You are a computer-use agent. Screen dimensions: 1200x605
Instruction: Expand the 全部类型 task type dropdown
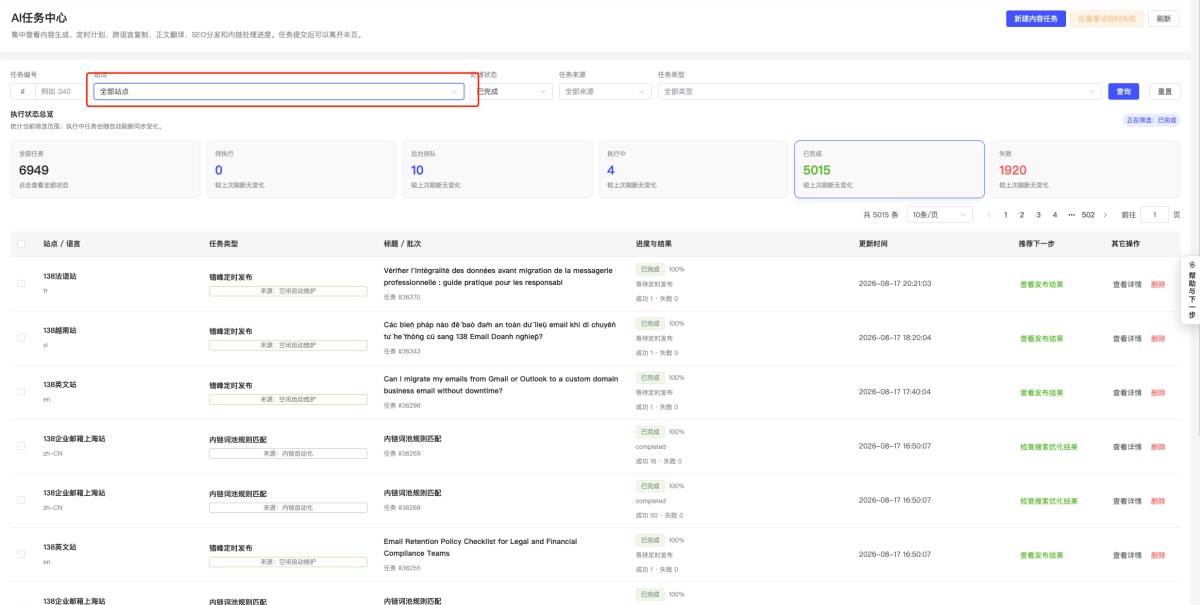879,91
